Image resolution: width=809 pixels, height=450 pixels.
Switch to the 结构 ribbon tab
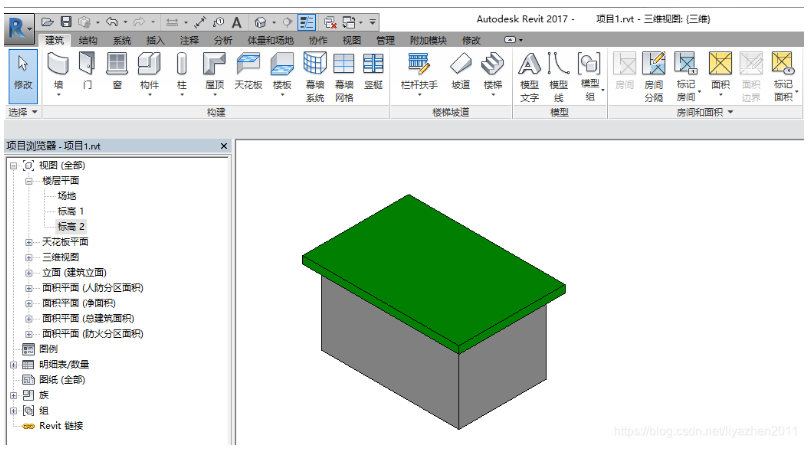[x=88, y=40]
